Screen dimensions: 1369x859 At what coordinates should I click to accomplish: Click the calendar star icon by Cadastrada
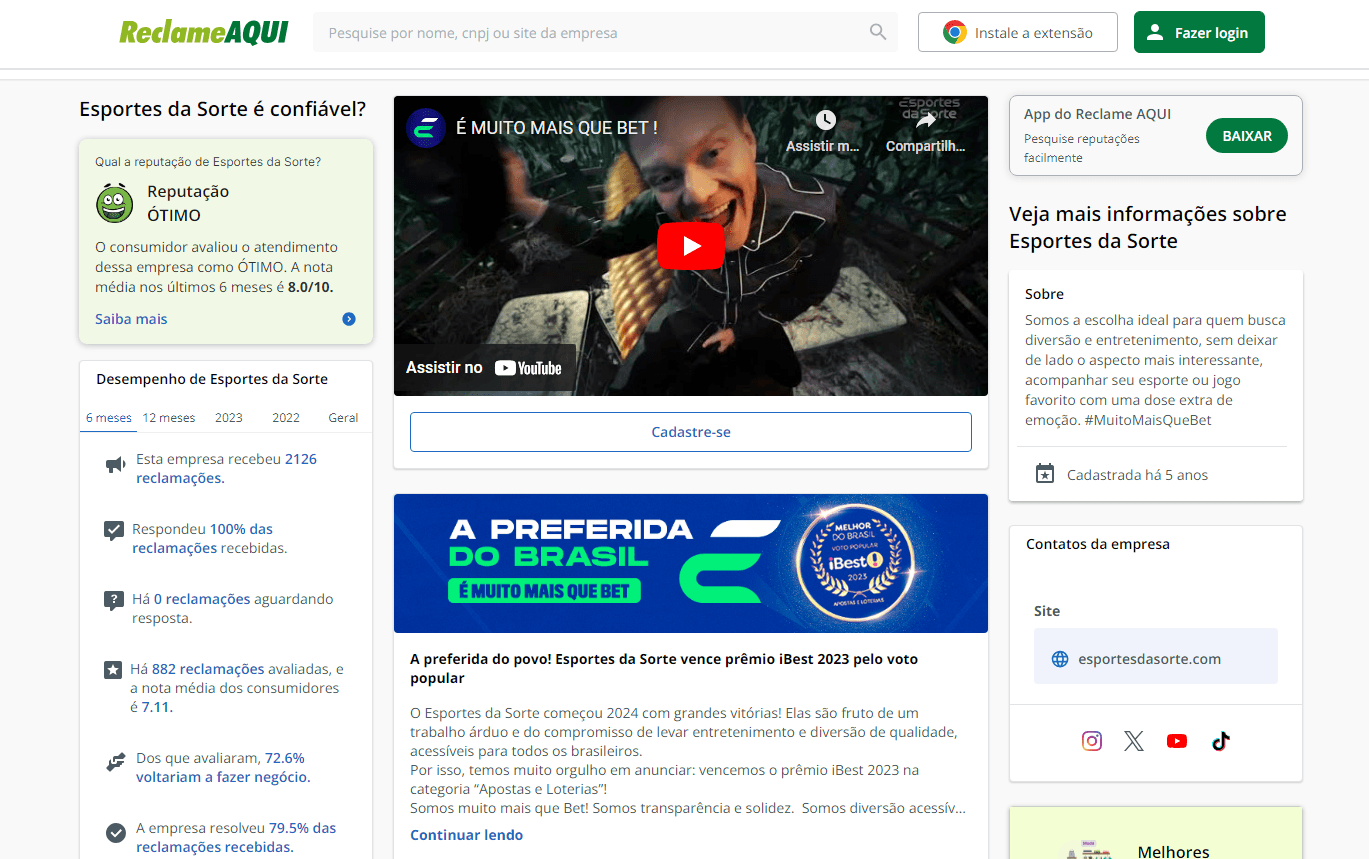click(x=1045, y=474)
